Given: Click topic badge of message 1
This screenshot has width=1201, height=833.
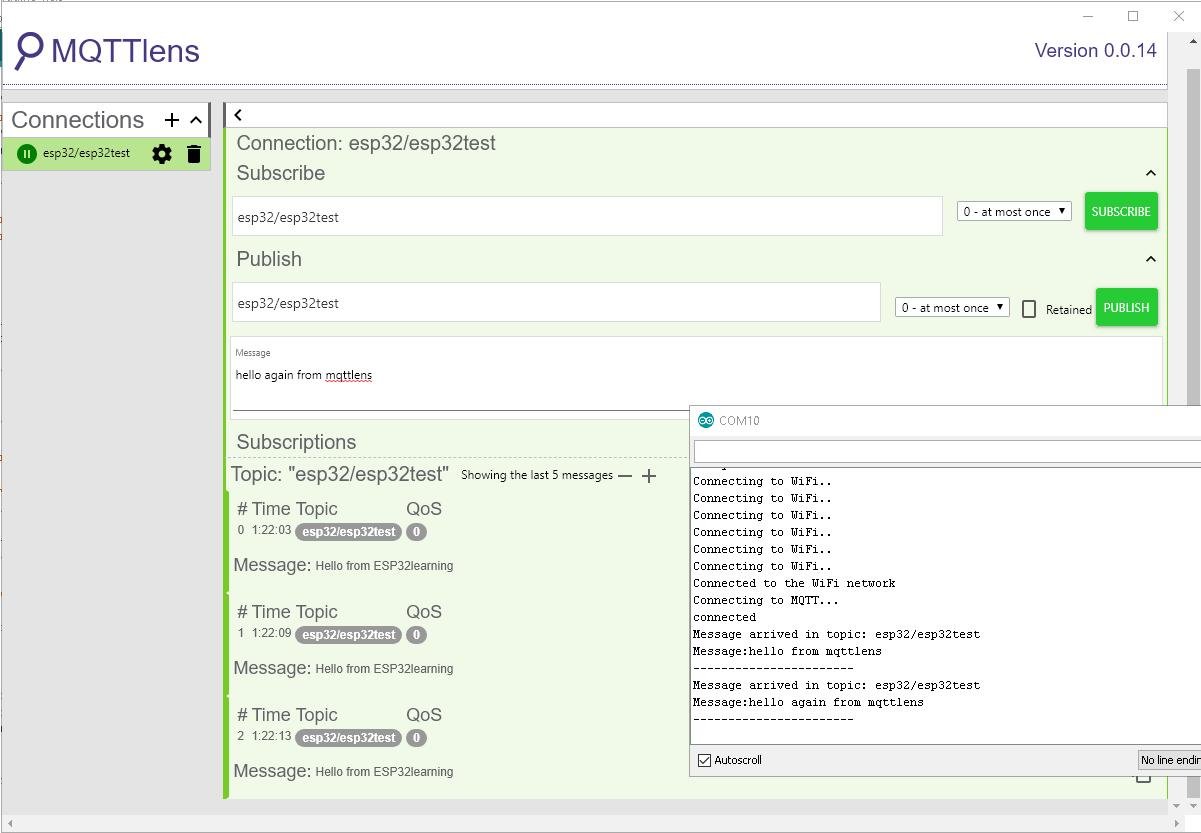Looking at the screenshot, I should (348, 635).
